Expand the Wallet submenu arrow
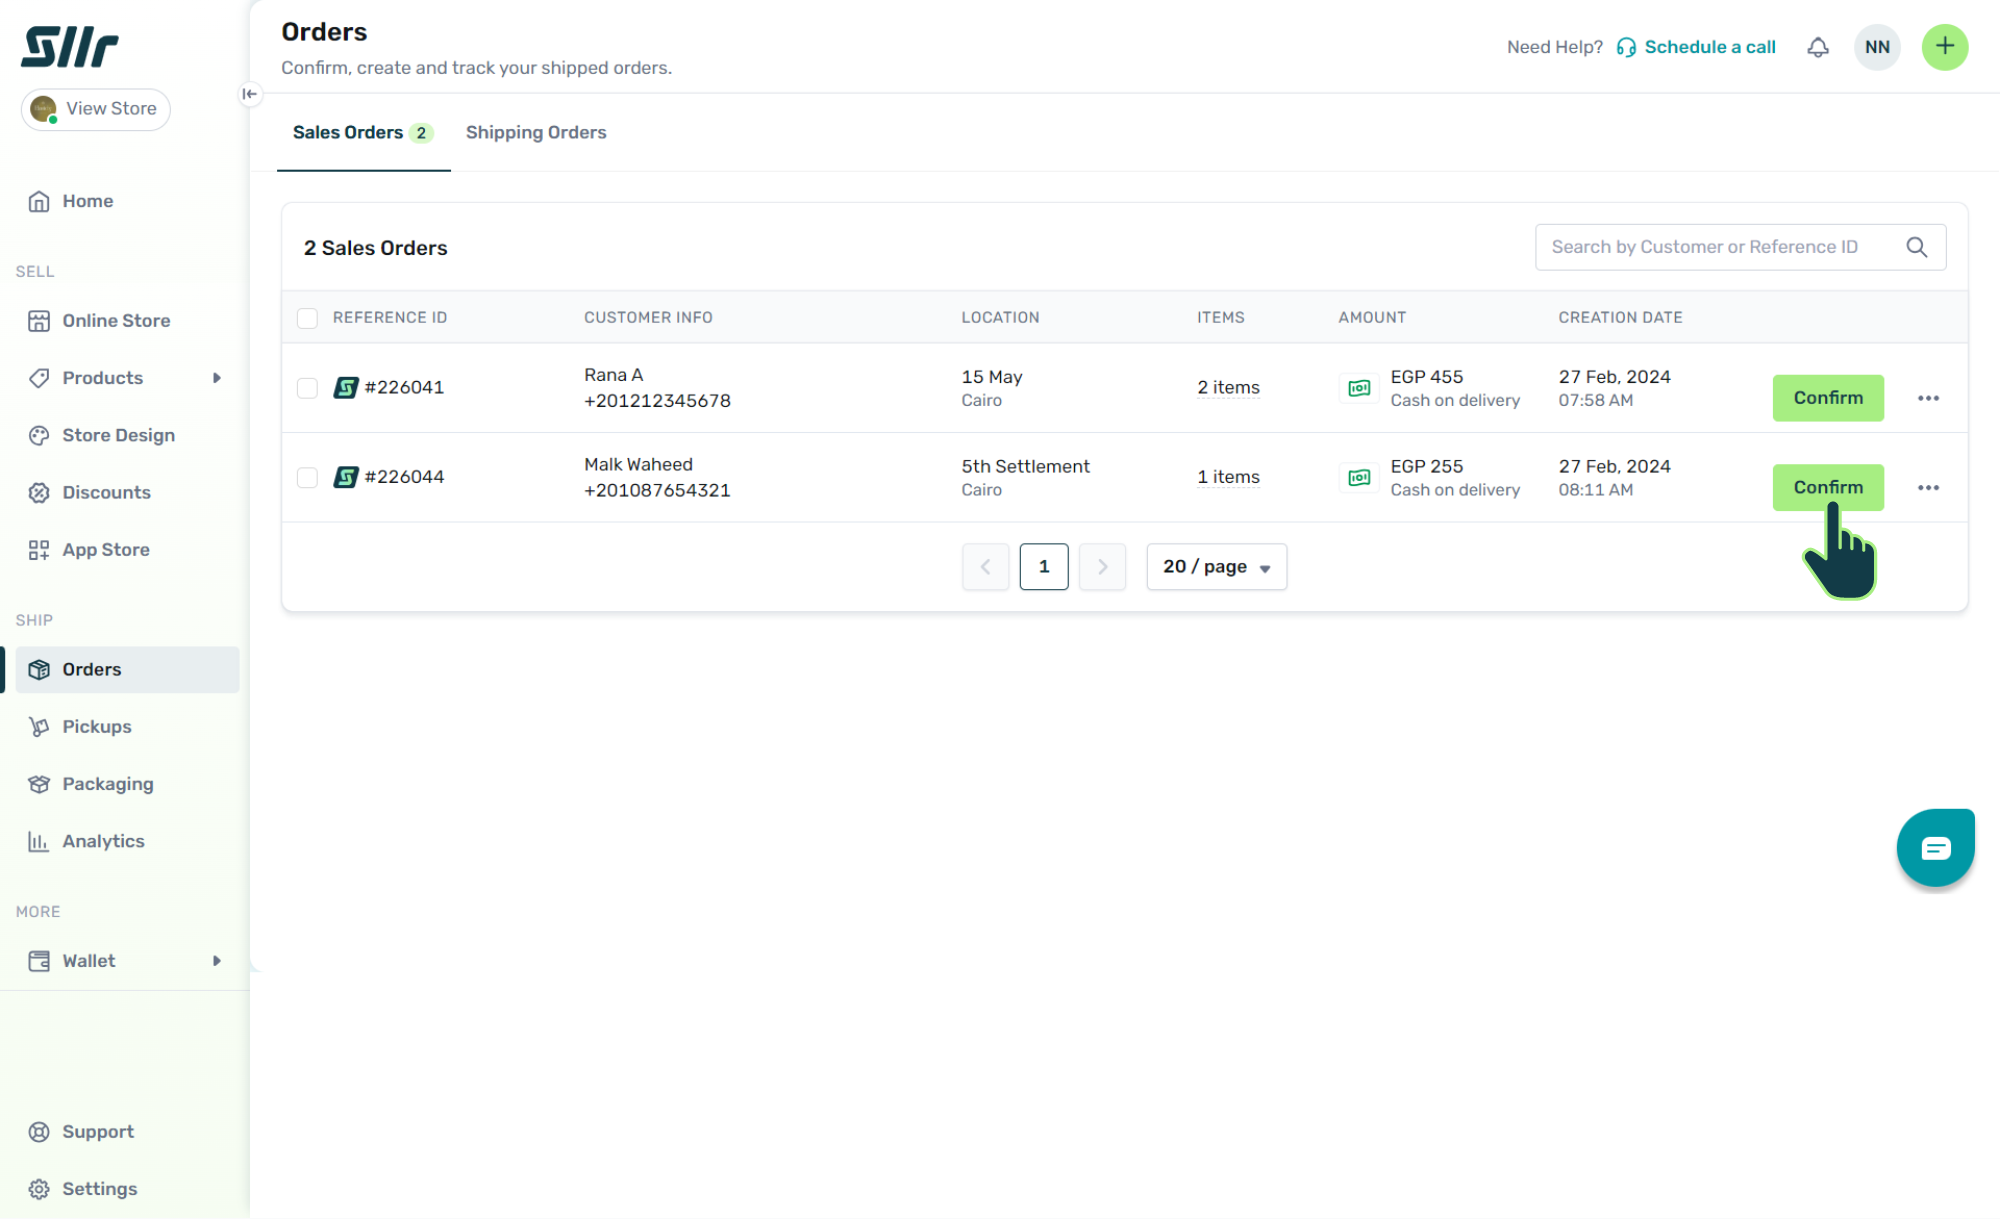The width and height of the screenshot is (2000, 1219). coord(216,961)
